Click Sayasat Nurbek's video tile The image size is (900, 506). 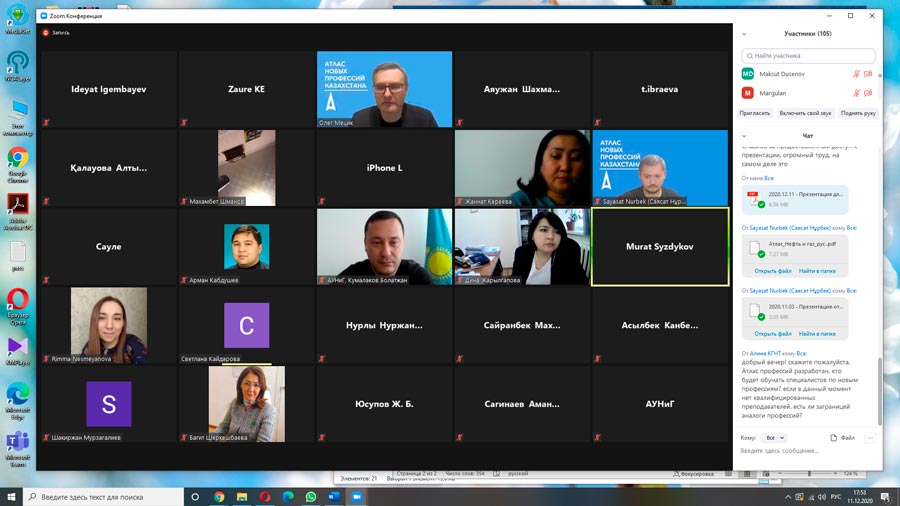pos(660,168)
